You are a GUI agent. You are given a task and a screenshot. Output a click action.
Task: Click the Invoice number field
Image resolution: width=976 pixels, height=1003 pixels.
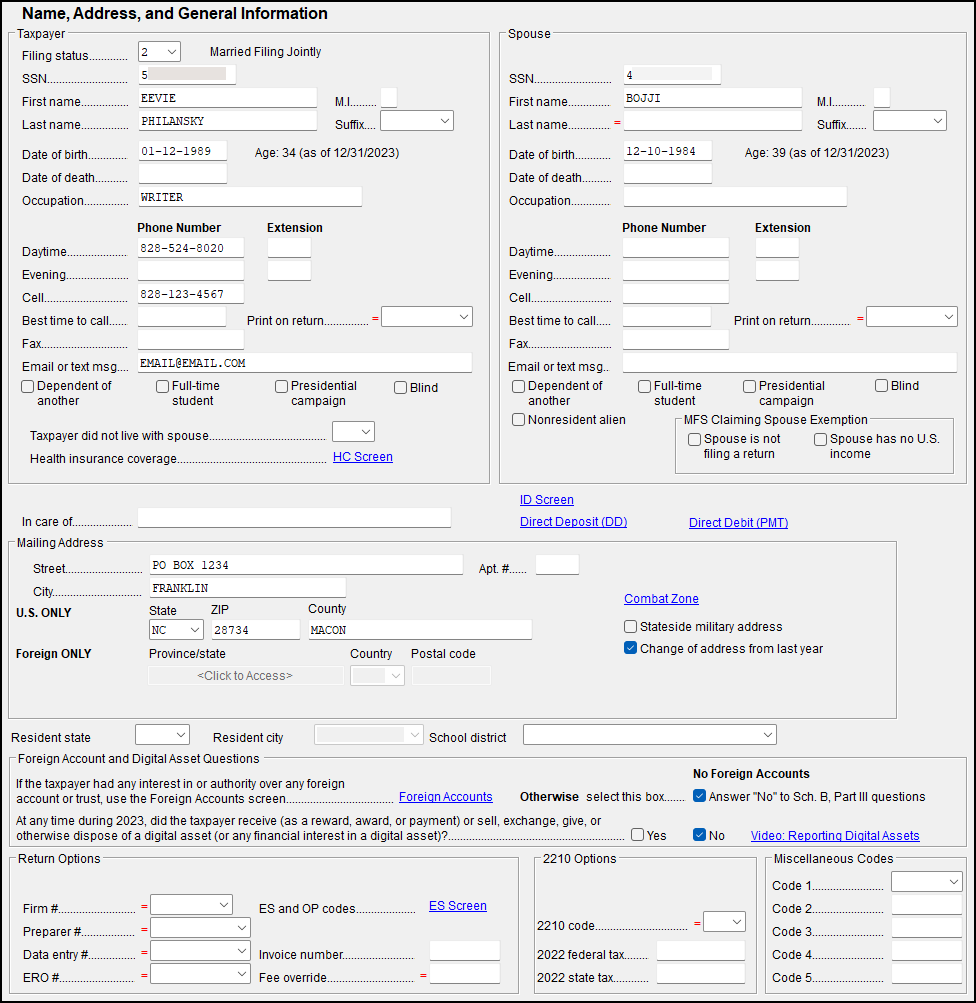click(x=465, y=951)
